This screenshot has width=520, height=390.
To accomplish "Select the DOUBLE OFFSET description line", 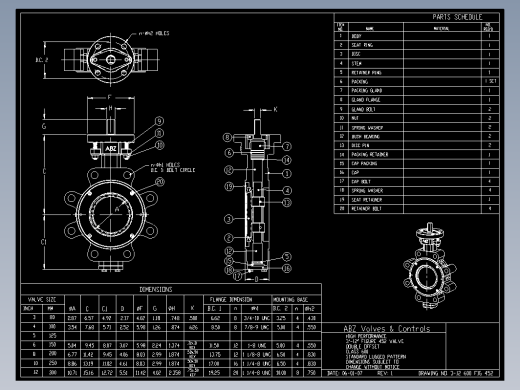I will click(362, 346).
